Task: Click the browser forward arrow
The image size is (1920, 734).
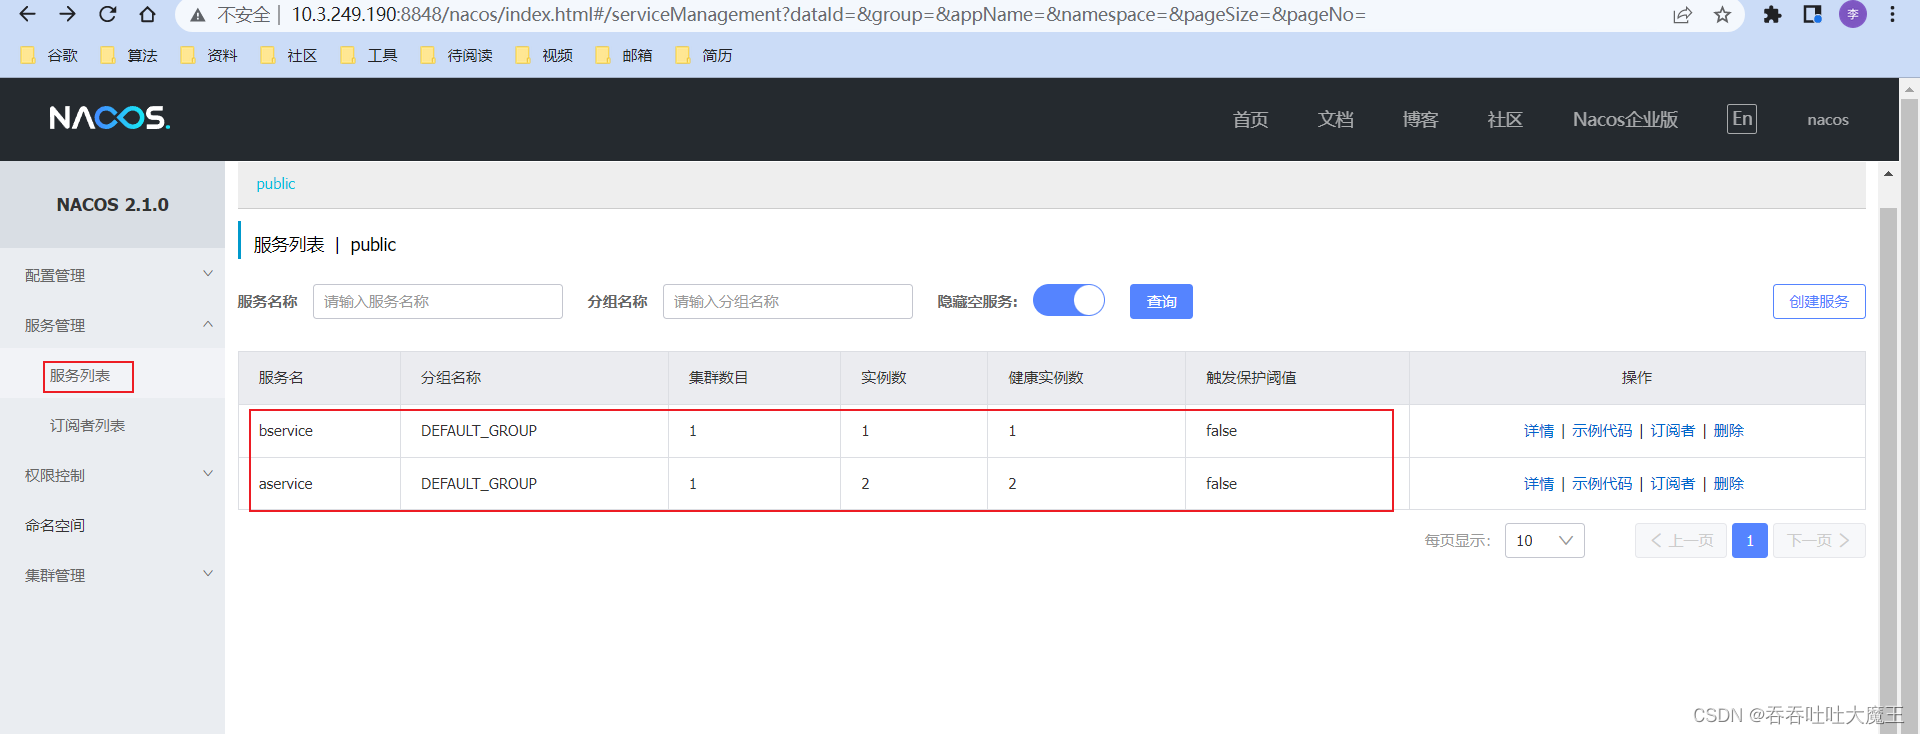Action: click(x=67, y=14)
